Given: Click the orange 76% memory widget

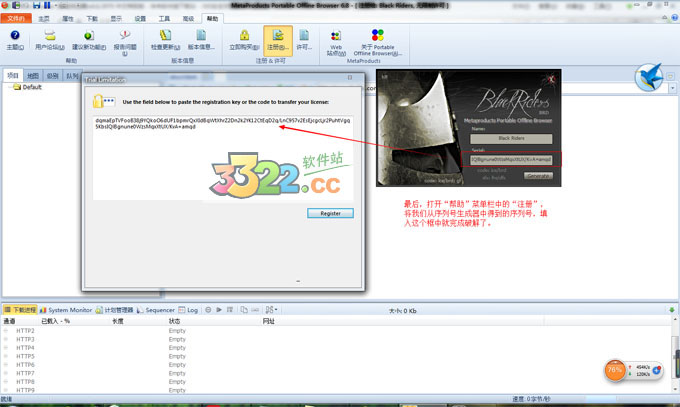Looking at the screenshot, I should click(615, 370).
